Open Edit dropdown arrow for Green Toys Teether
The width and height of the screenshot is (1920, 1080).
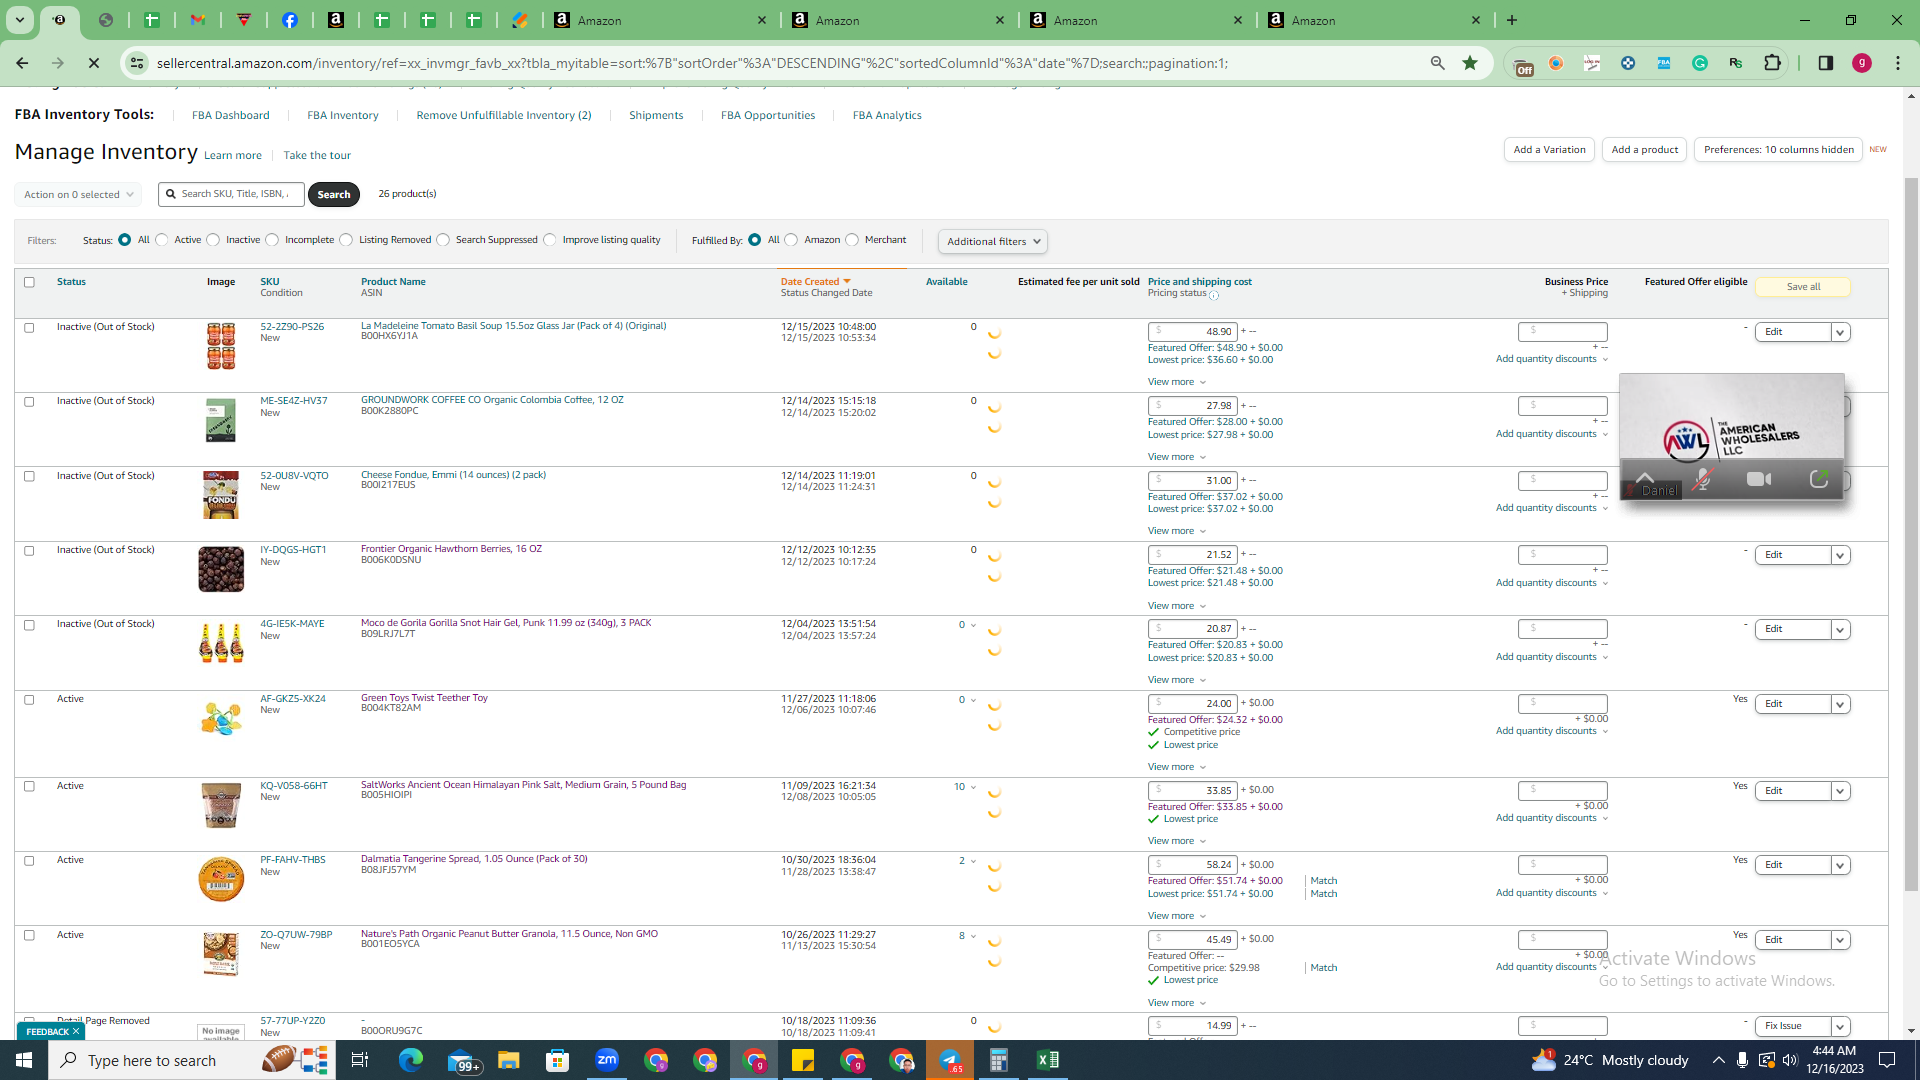(1840, 704)
